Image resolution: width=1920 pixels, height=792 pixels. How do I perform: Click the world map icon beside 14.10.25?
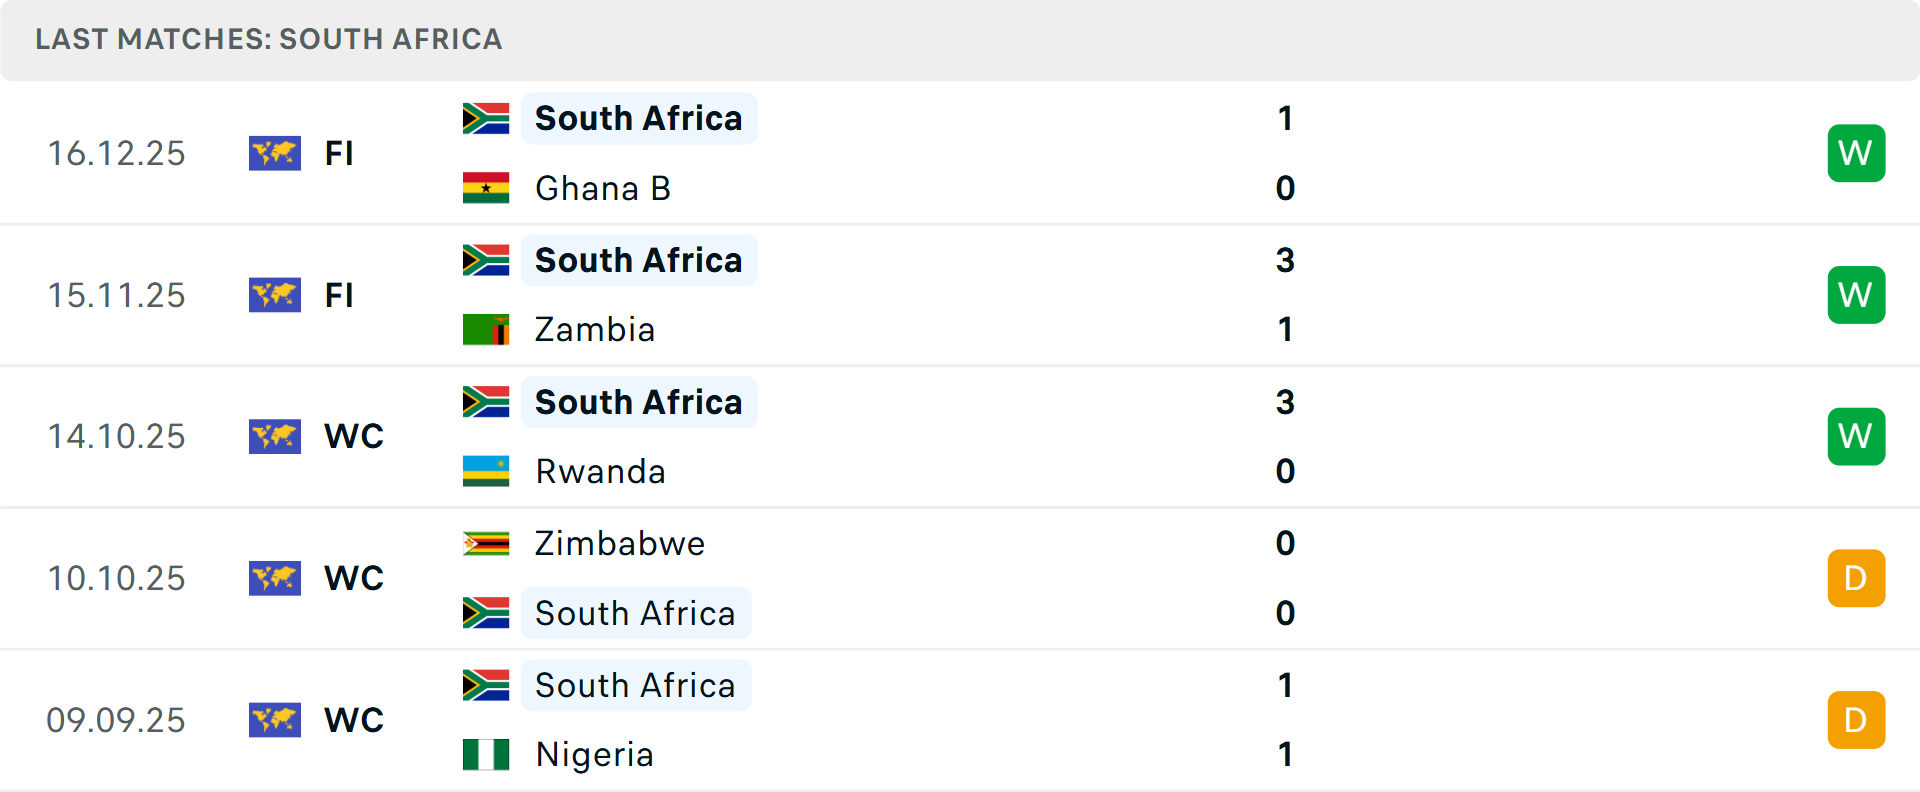[x=275, y=436]
